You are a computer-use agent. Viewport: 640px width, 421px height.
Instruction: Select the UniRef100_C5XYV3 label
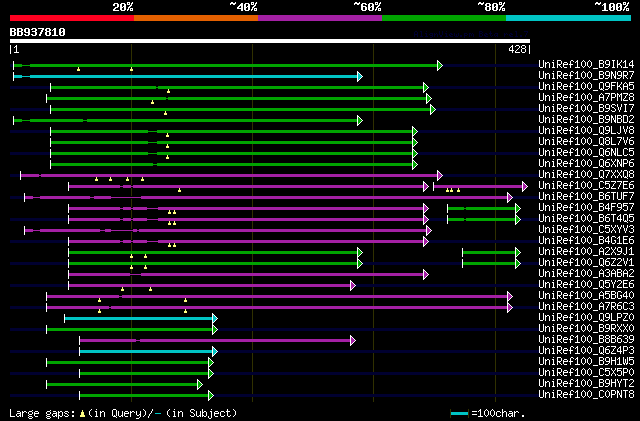point(586,230)
